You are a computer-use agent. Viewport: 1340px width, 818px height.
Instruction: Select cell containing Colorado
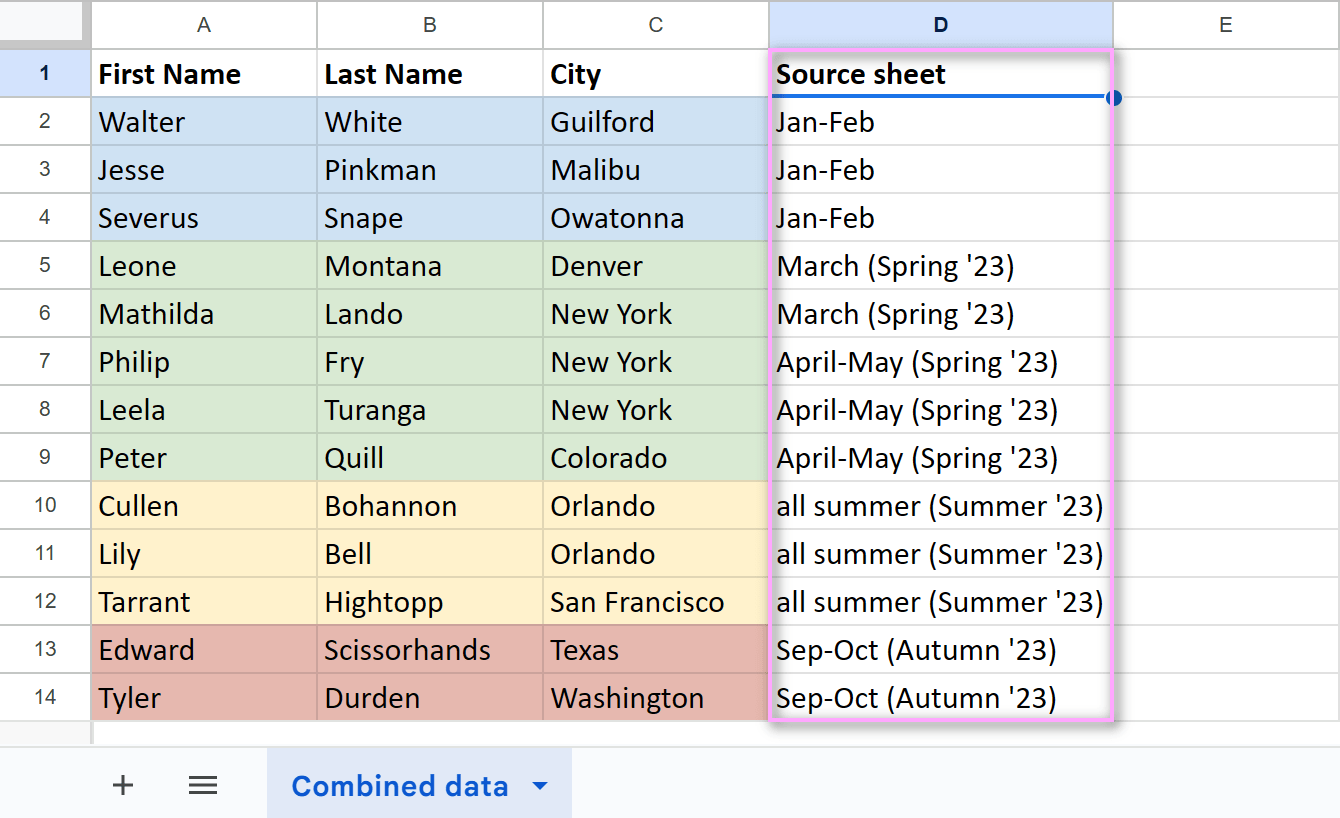[x=656, y=458]
